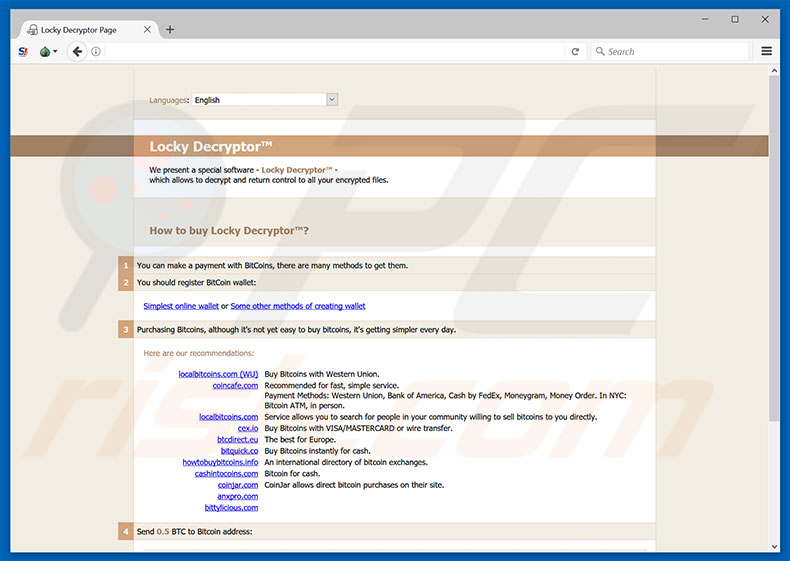The height and width of the screenshot is (561, 790).
Task: Open howtobuybitcoins.info link
Action: [x=220, y=462]
